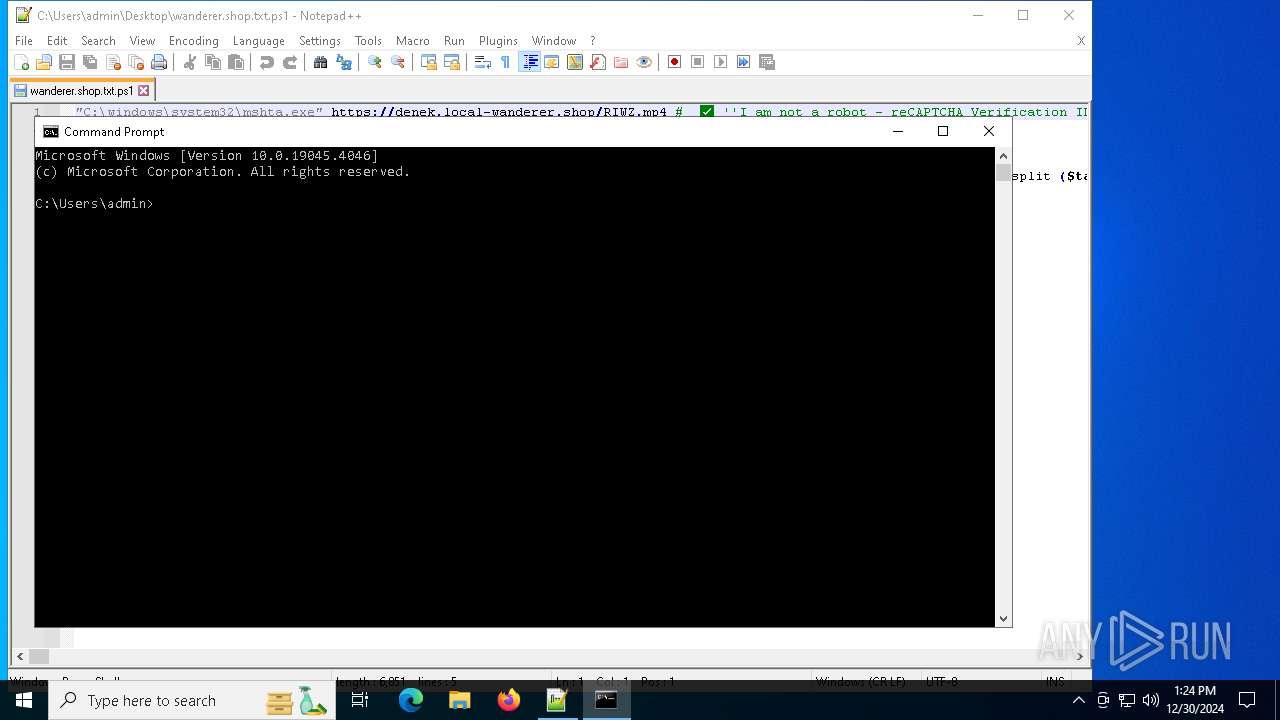This screenshot has width=1280, height=720.
Task: Toggle the monitoring eye icon
Action: 644,62
